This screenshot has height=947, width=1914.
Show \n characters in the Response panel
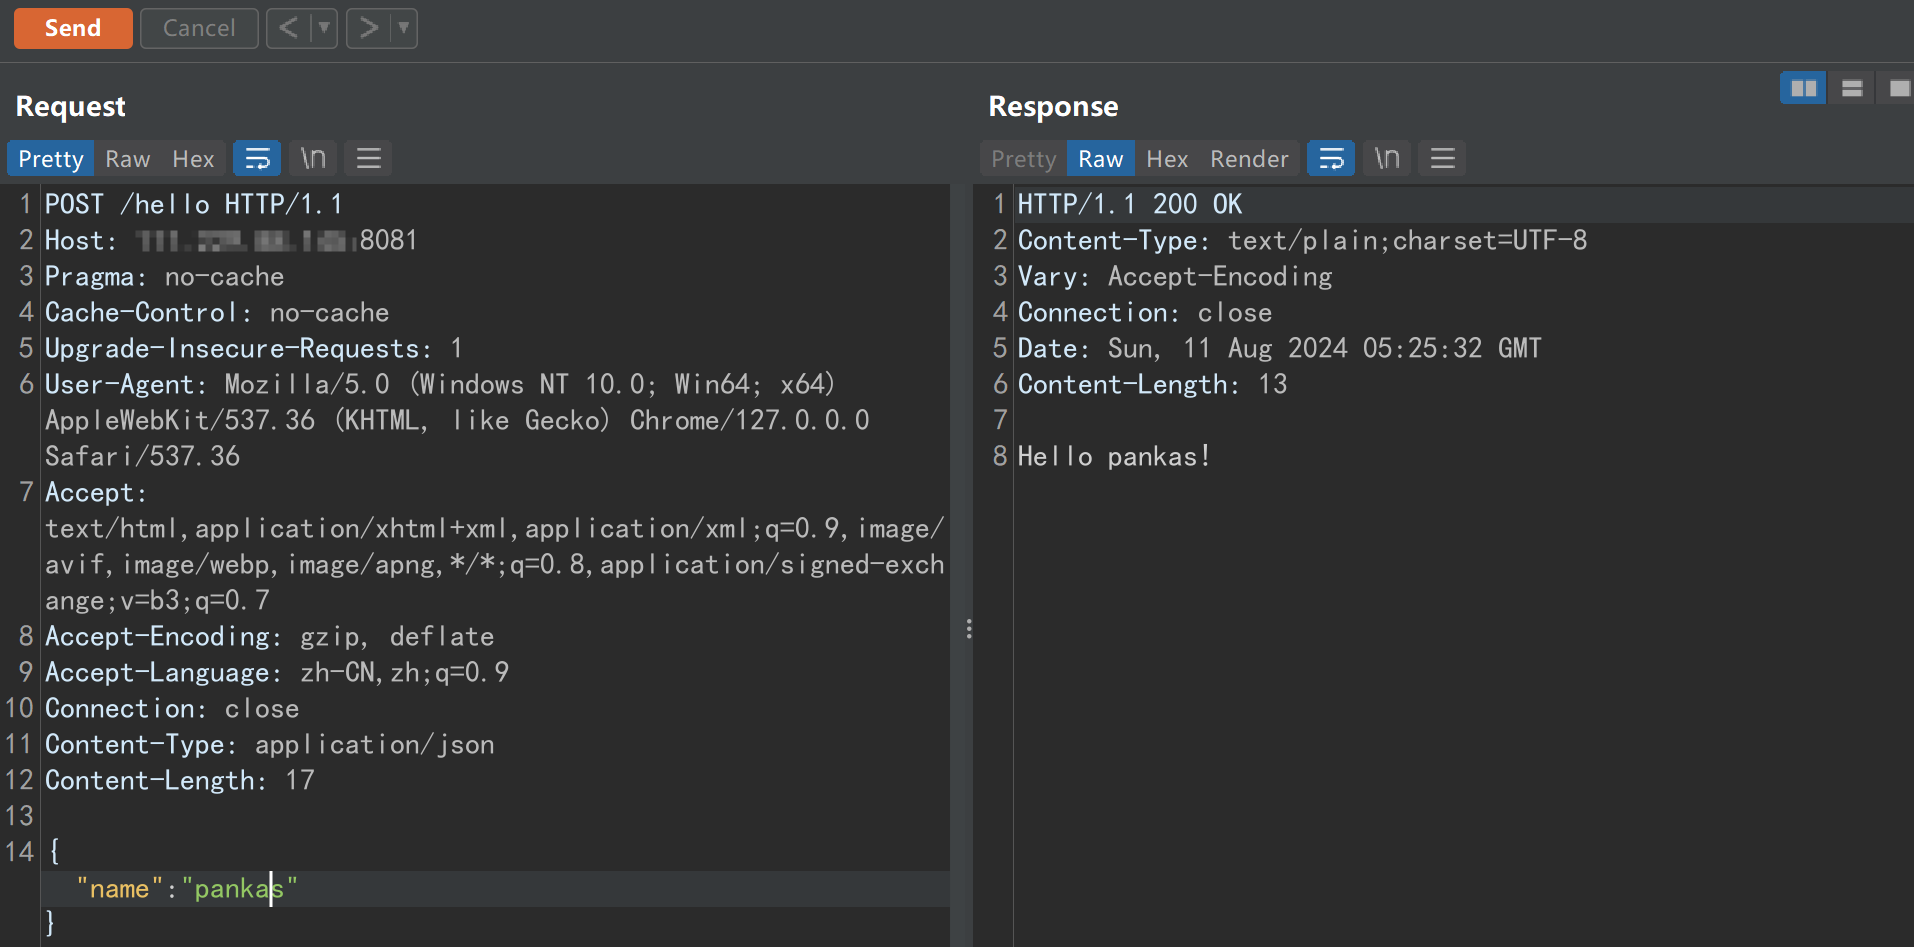[1386, 157]
